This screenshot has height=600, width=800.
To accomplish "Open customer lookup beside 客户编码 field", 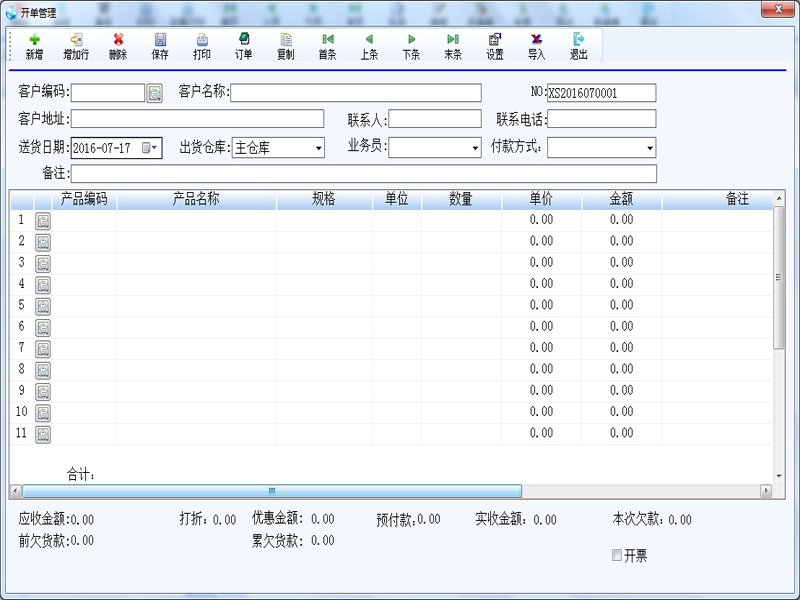I will click(x=155, y=93).
